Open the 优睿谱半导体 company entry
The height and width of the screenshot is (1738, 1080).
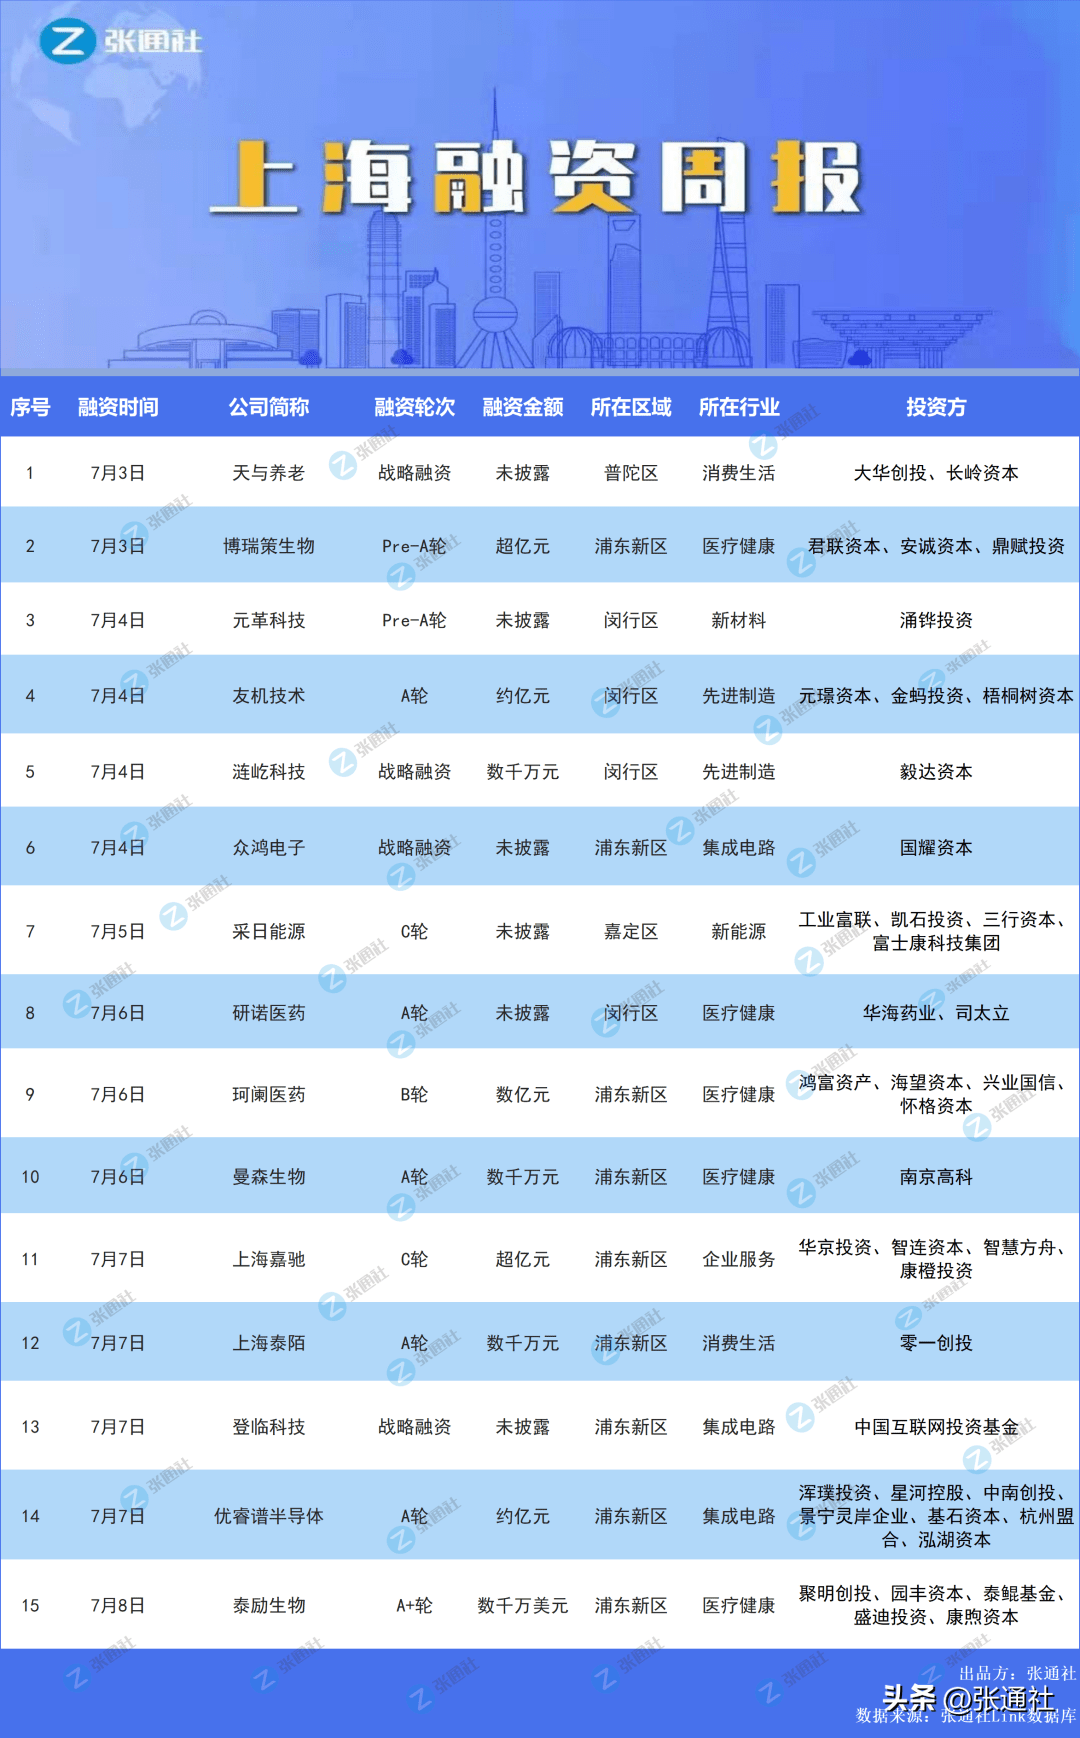268,1516
